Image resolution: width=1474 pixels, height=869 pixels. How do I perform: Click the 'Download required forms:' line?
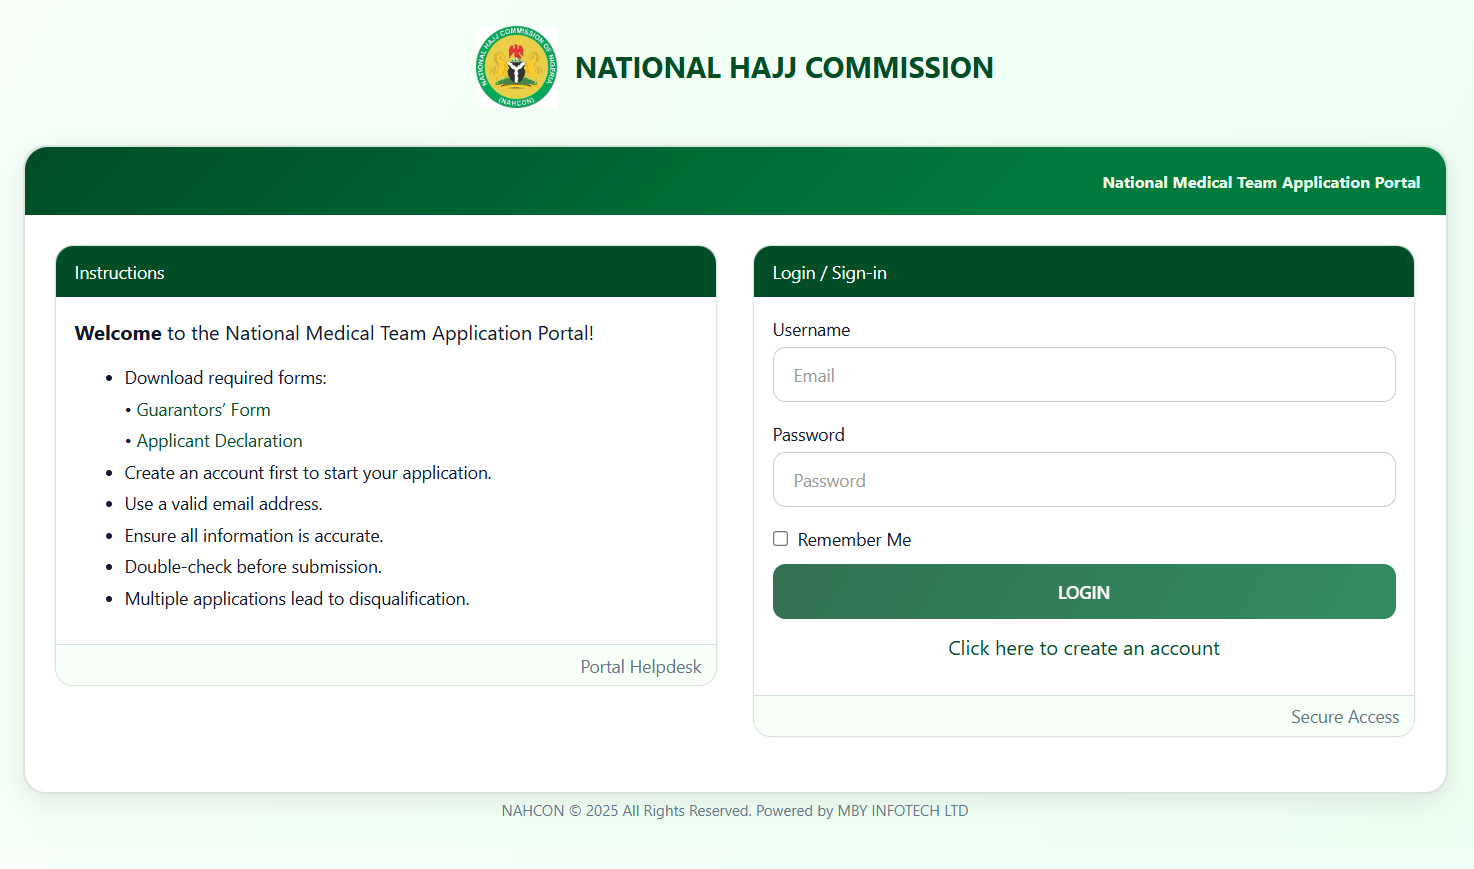(x=226, y=378)
